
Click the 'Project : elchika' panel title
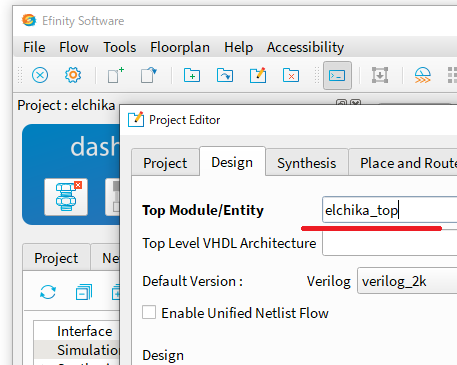66,105
